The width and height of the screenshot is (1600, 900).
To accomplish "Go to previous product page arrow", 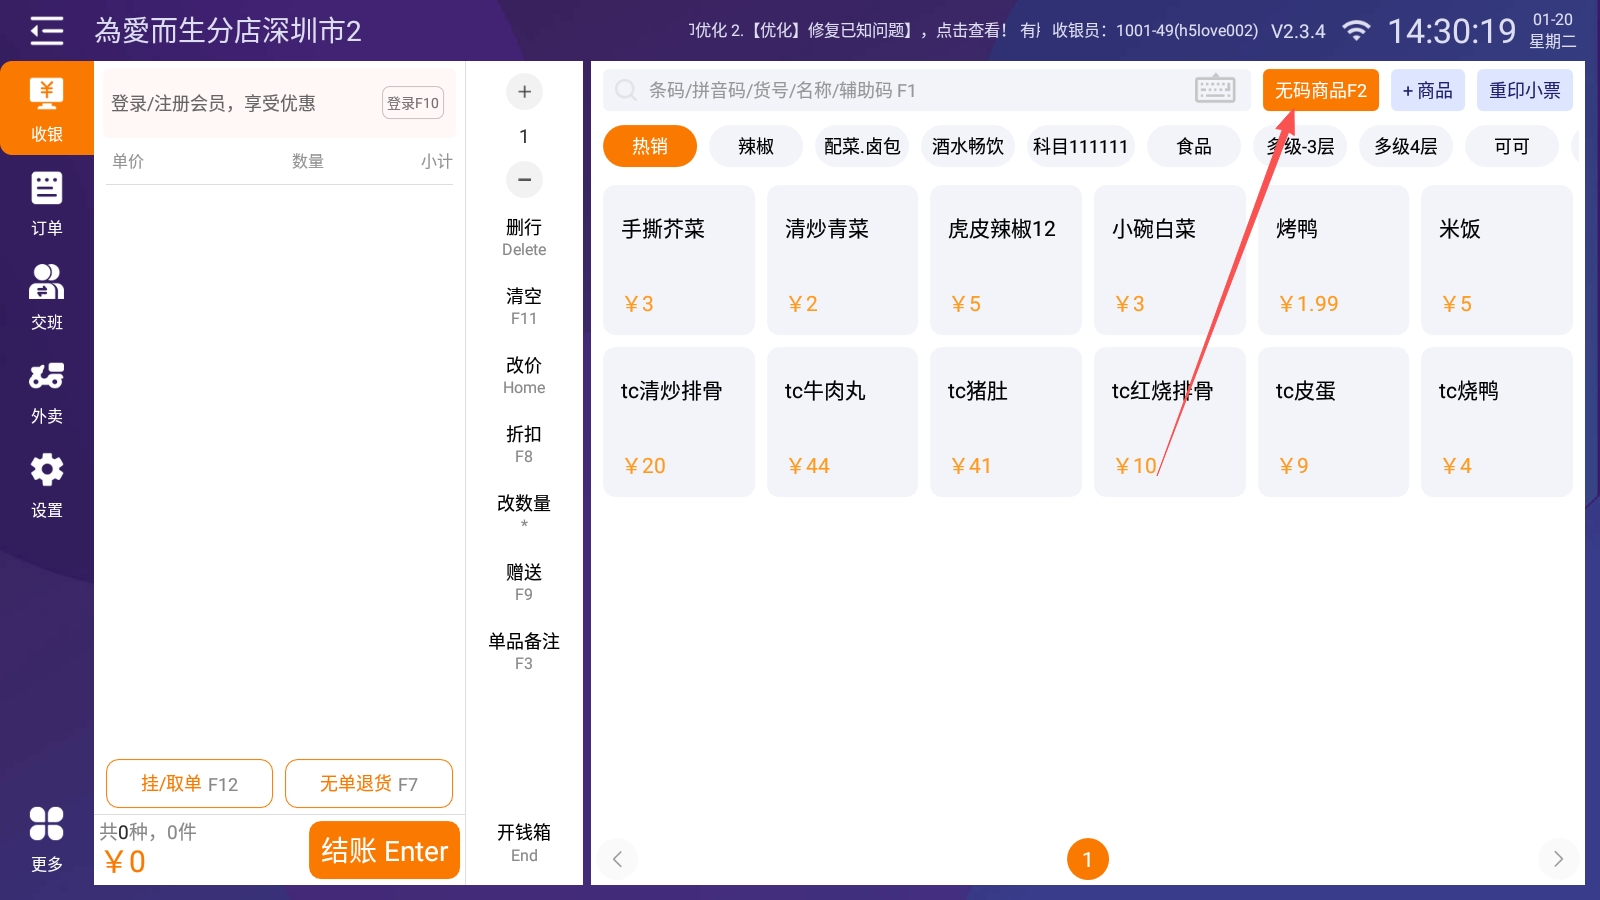I will click(x=618, y=859).
